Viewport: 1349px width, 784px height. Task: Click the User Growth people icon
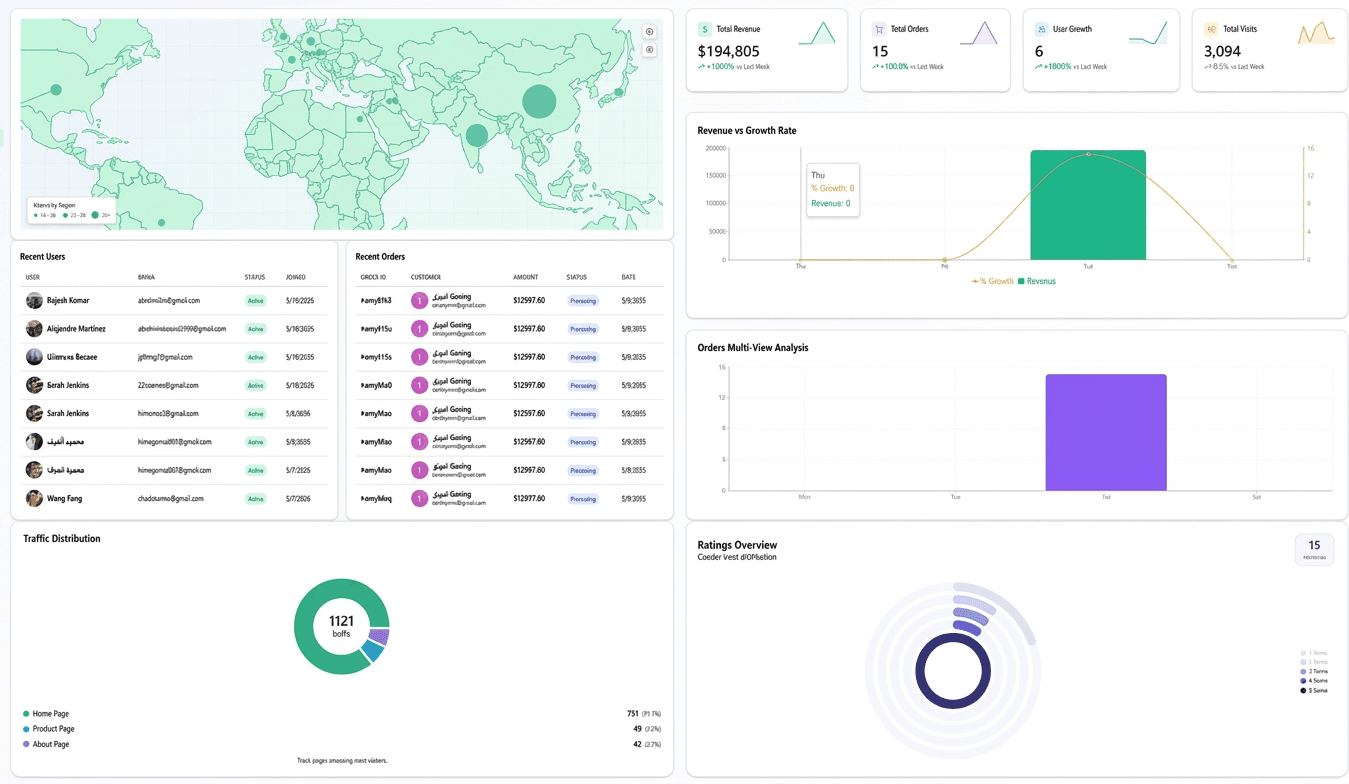[1042, 30]
